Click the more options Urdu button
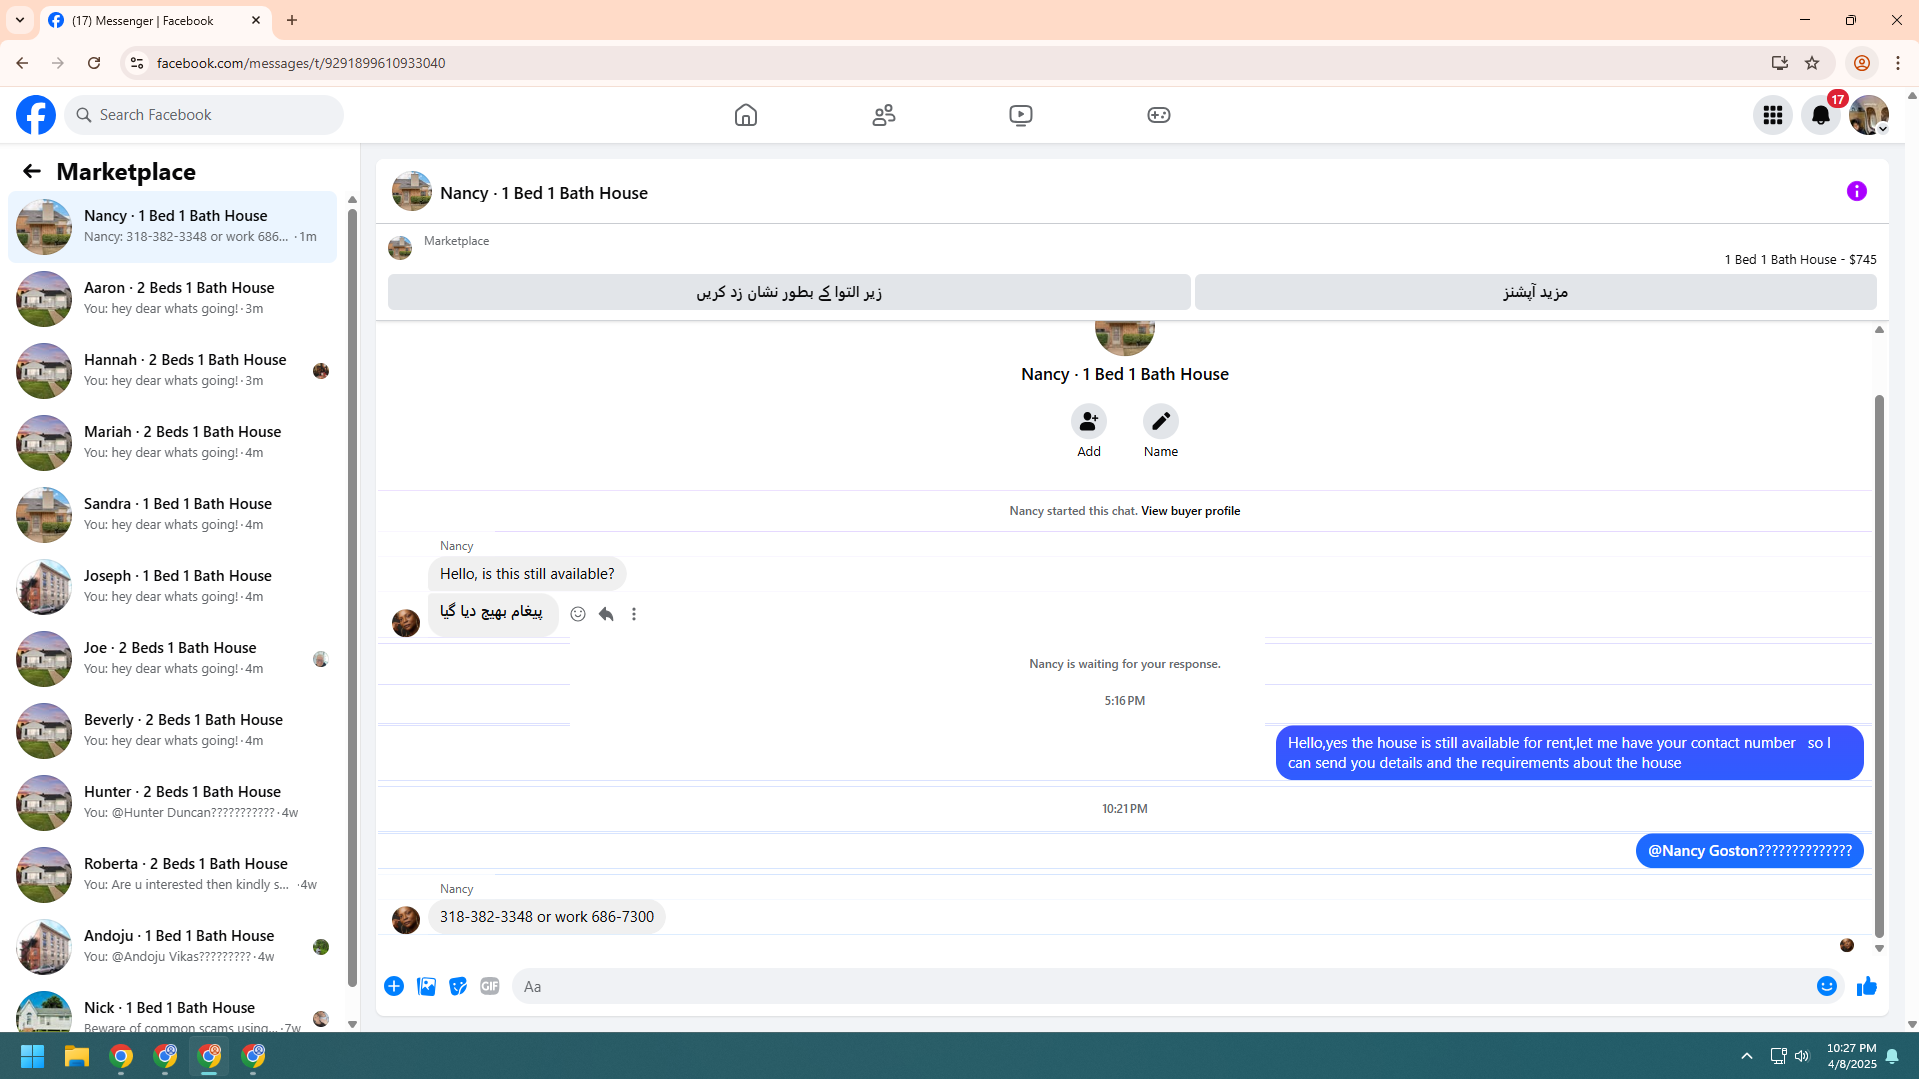The width and height of the screenshot is (1919, 1079). (1535, 292)
